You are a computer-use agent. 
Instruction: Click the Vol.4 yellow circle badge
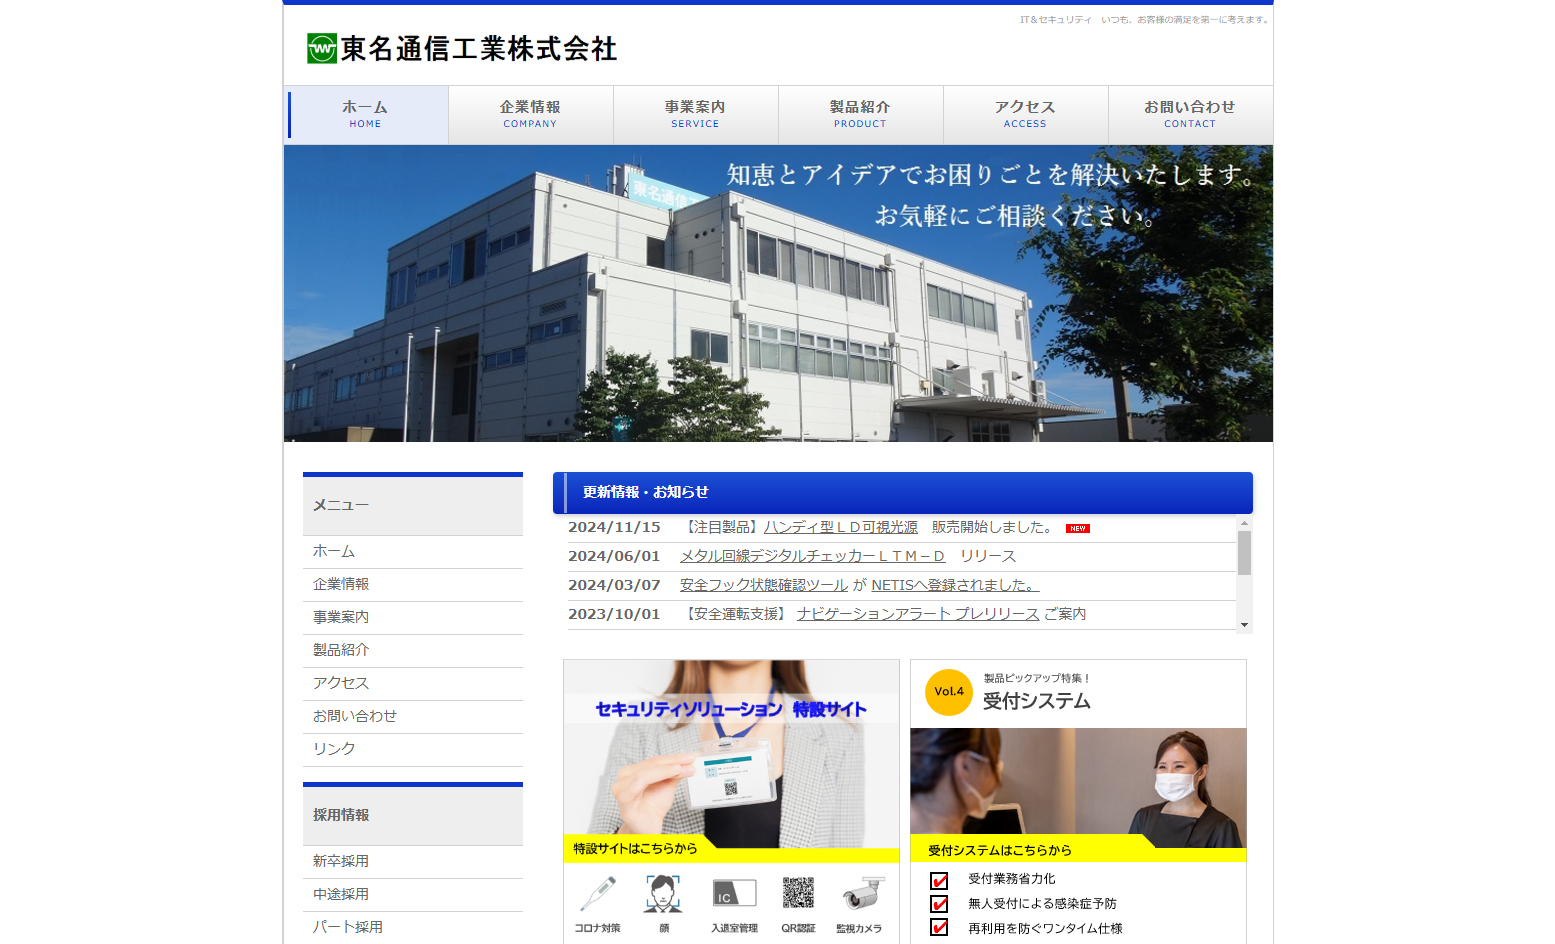pos(949,692)
